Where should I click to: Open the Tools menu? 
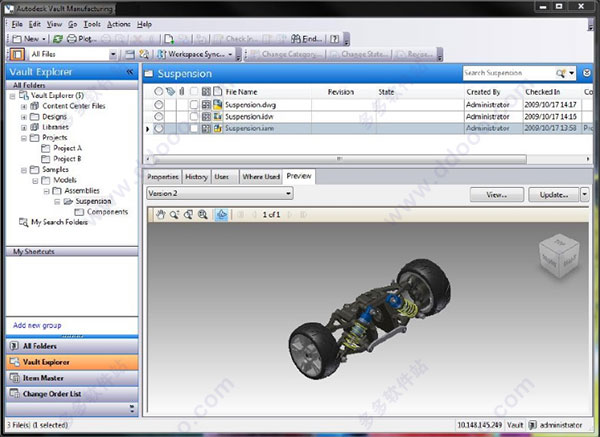pos(92,24)
